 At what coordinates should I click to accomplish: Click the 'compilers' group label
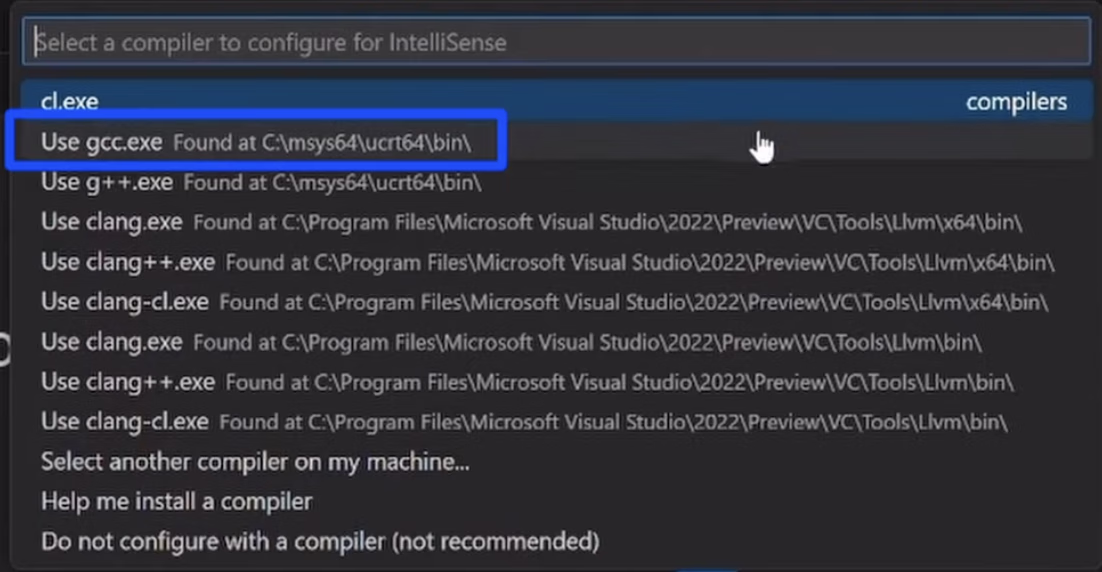point(1016,102)
